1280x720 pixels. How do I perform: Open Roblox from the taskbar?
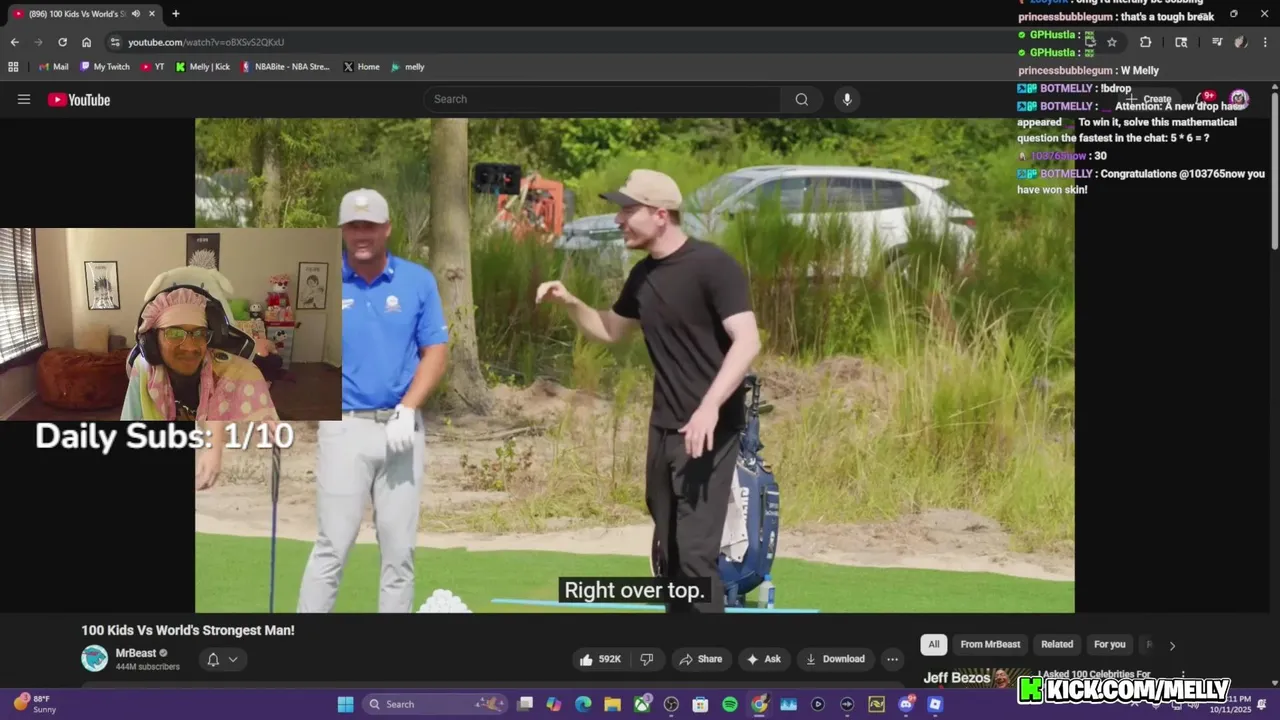pyautogui.click(x=935, y=704)
